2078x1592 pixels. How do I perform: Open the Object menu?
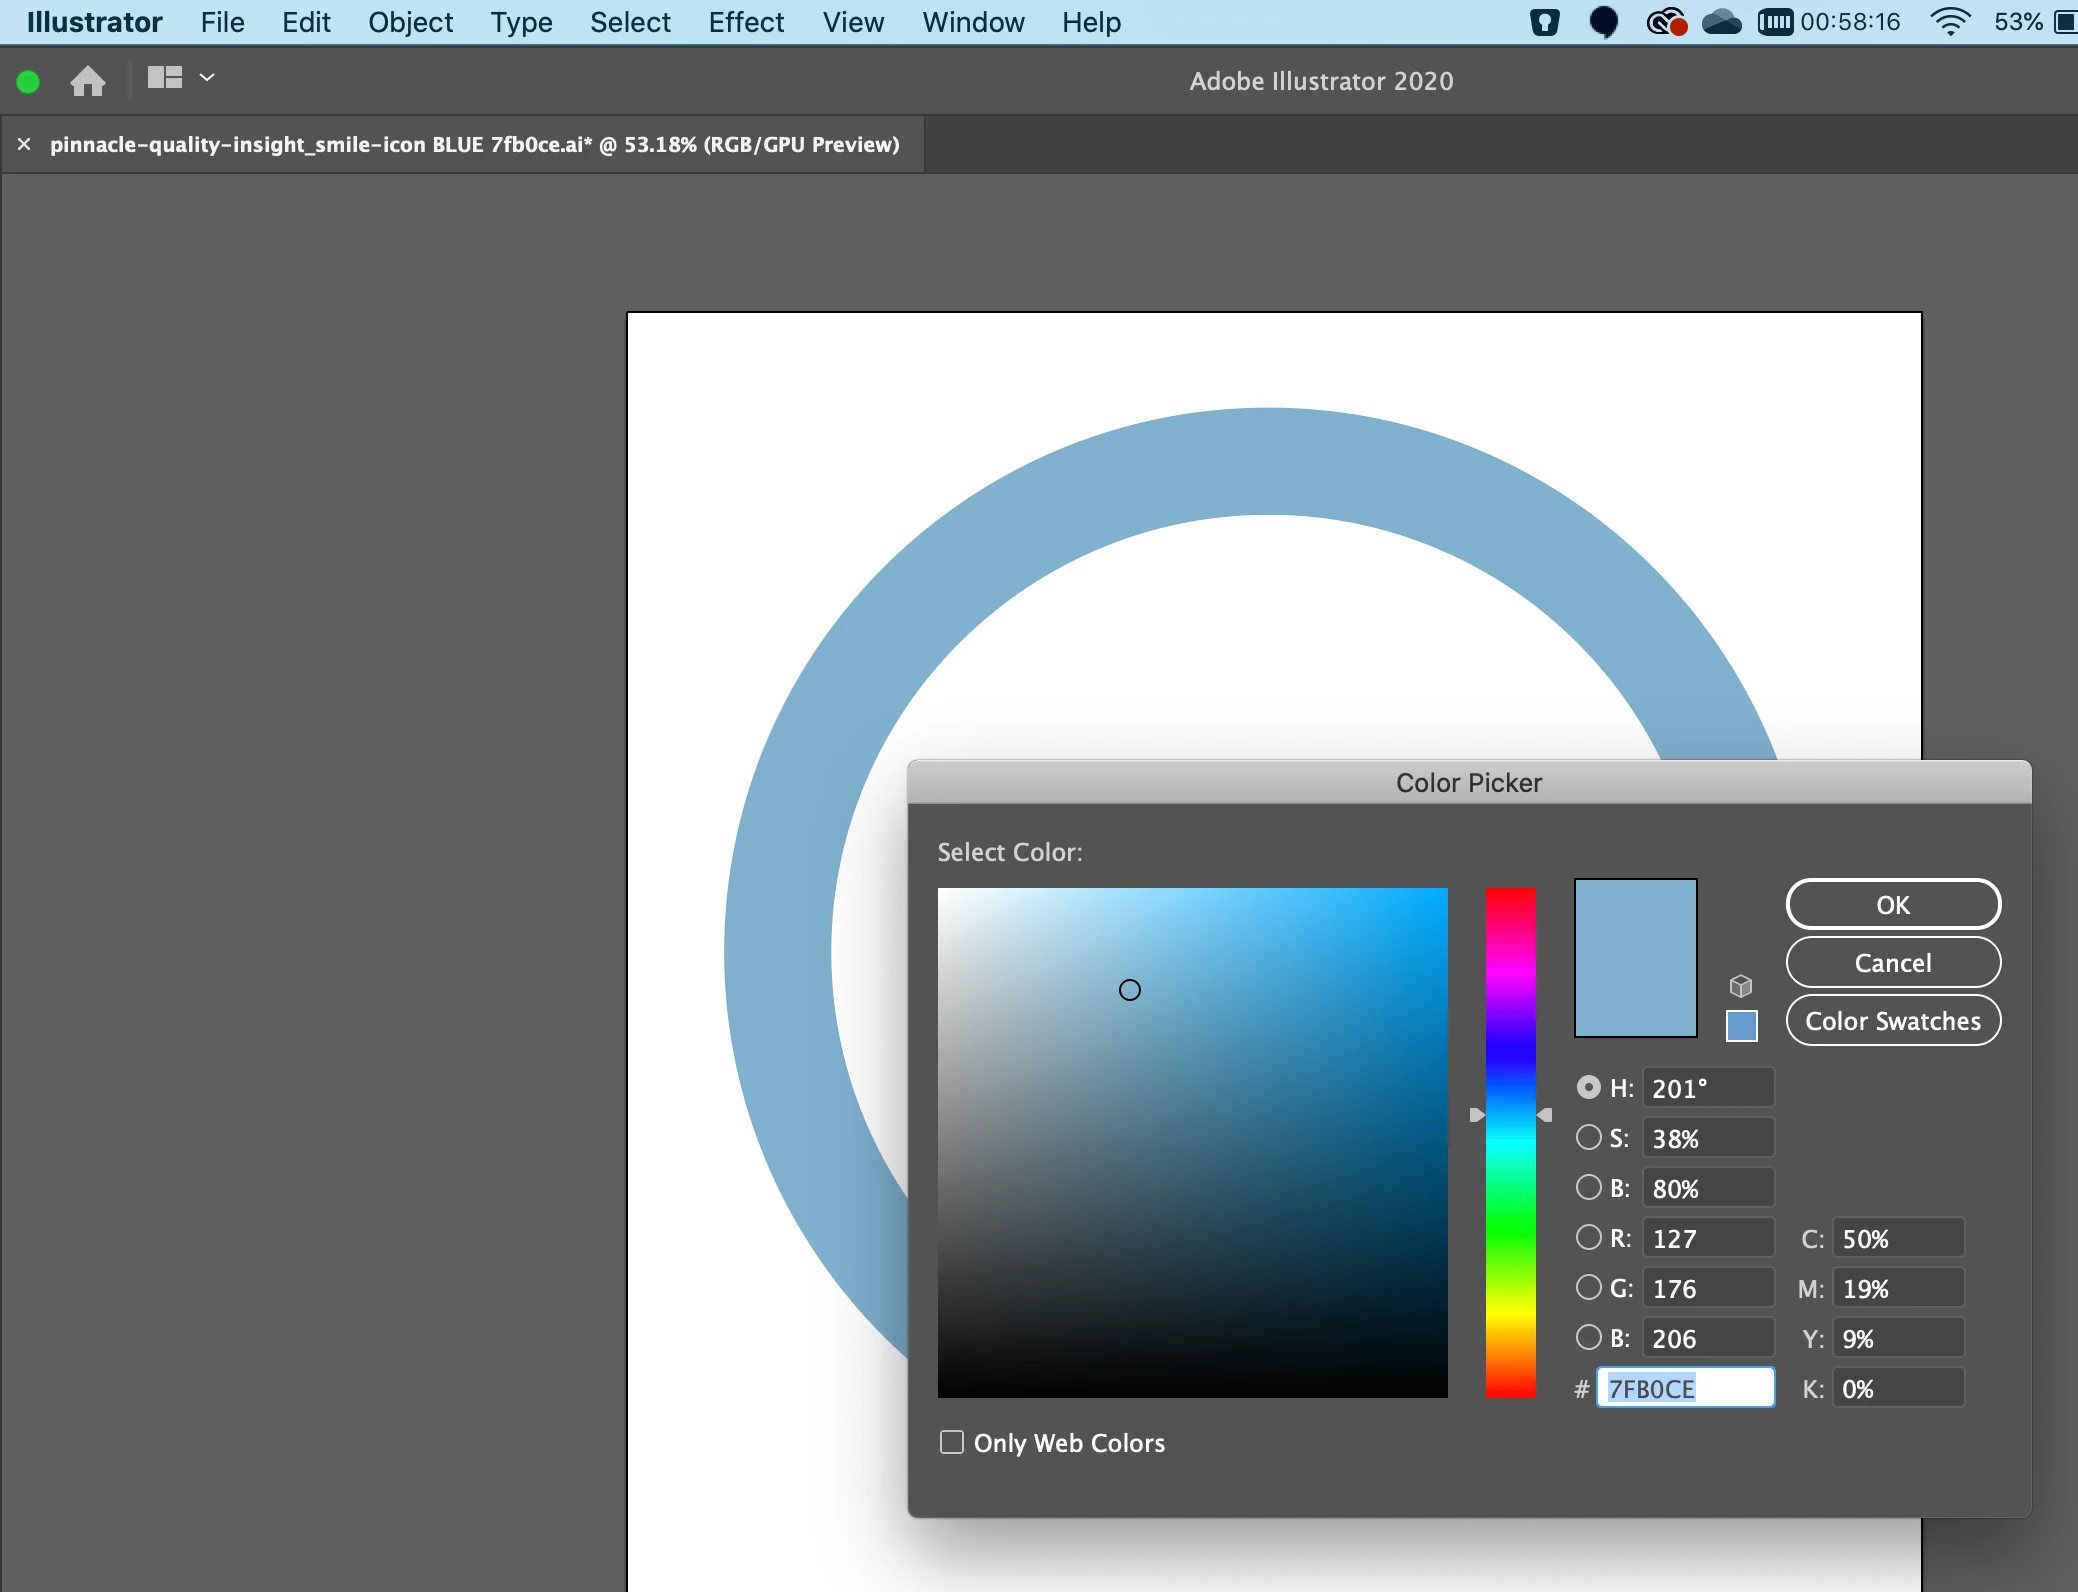click(x=410, y=22)
